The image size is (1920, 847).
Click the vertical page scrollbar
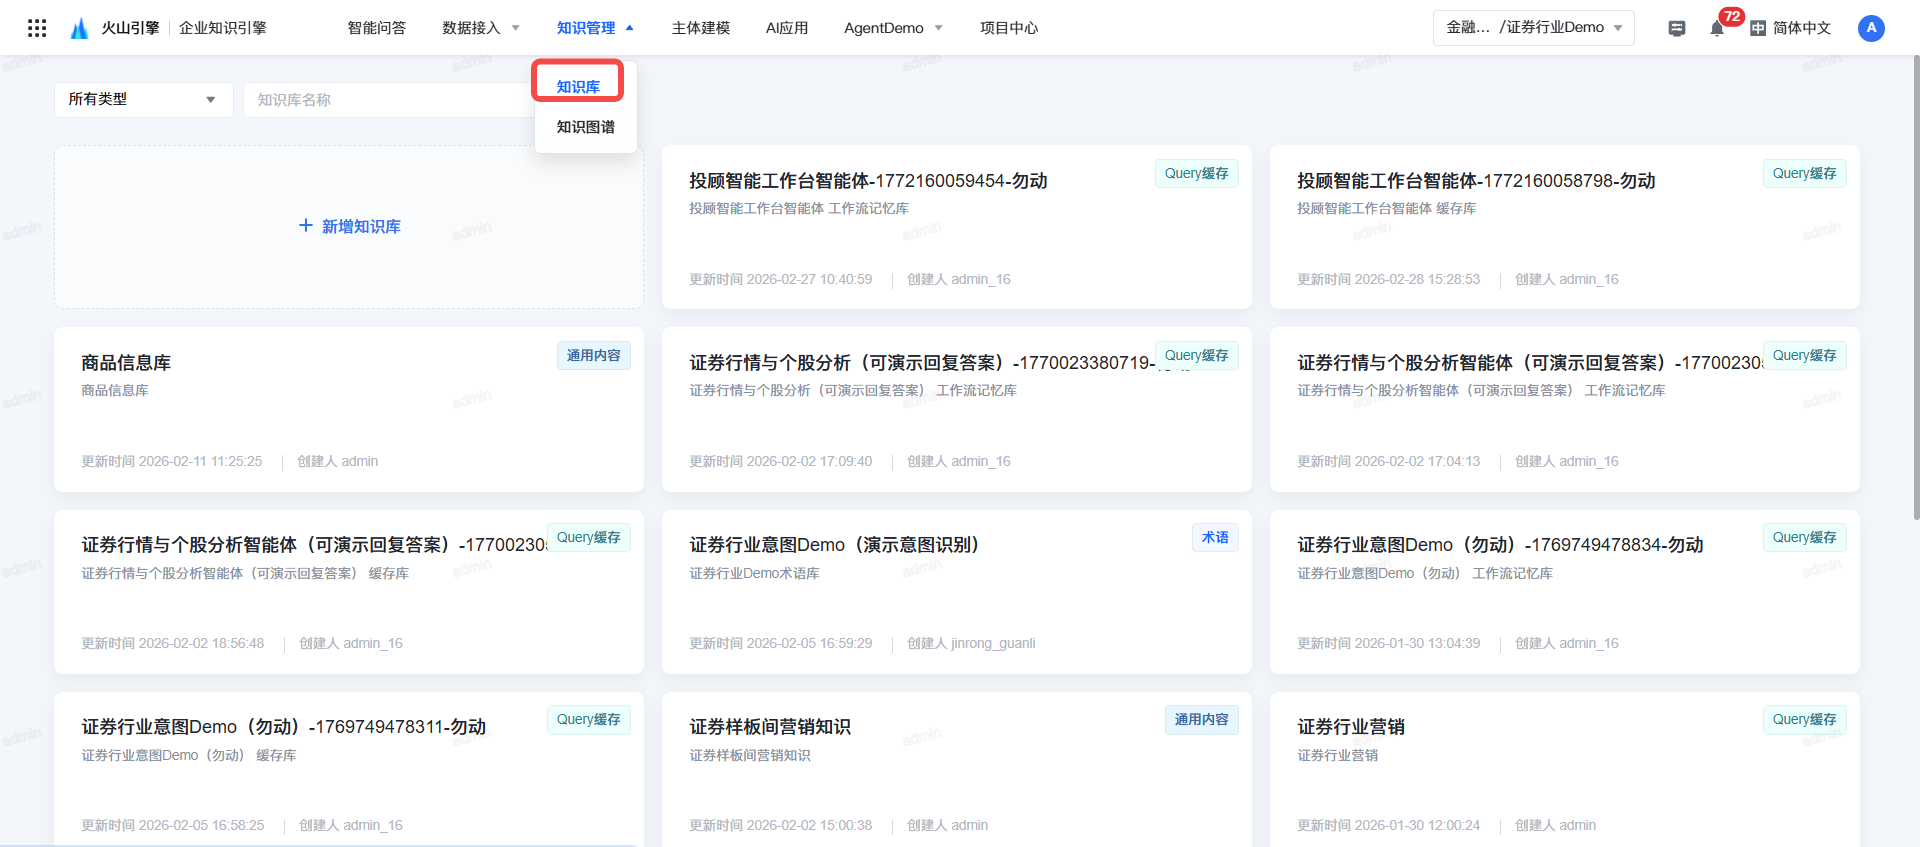click(x=1914, y=290)
